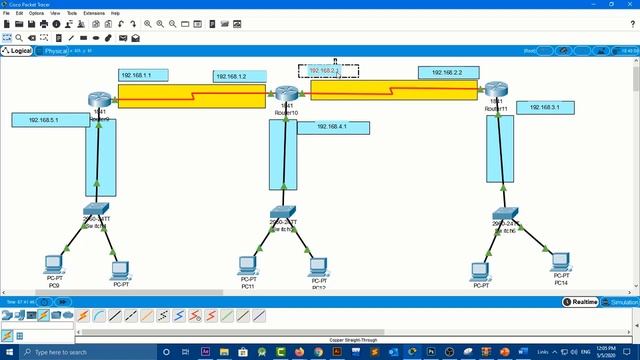This screenshot has height=360, width=640.
Task: Pick the automatic connection type
Action: point(83,316)
